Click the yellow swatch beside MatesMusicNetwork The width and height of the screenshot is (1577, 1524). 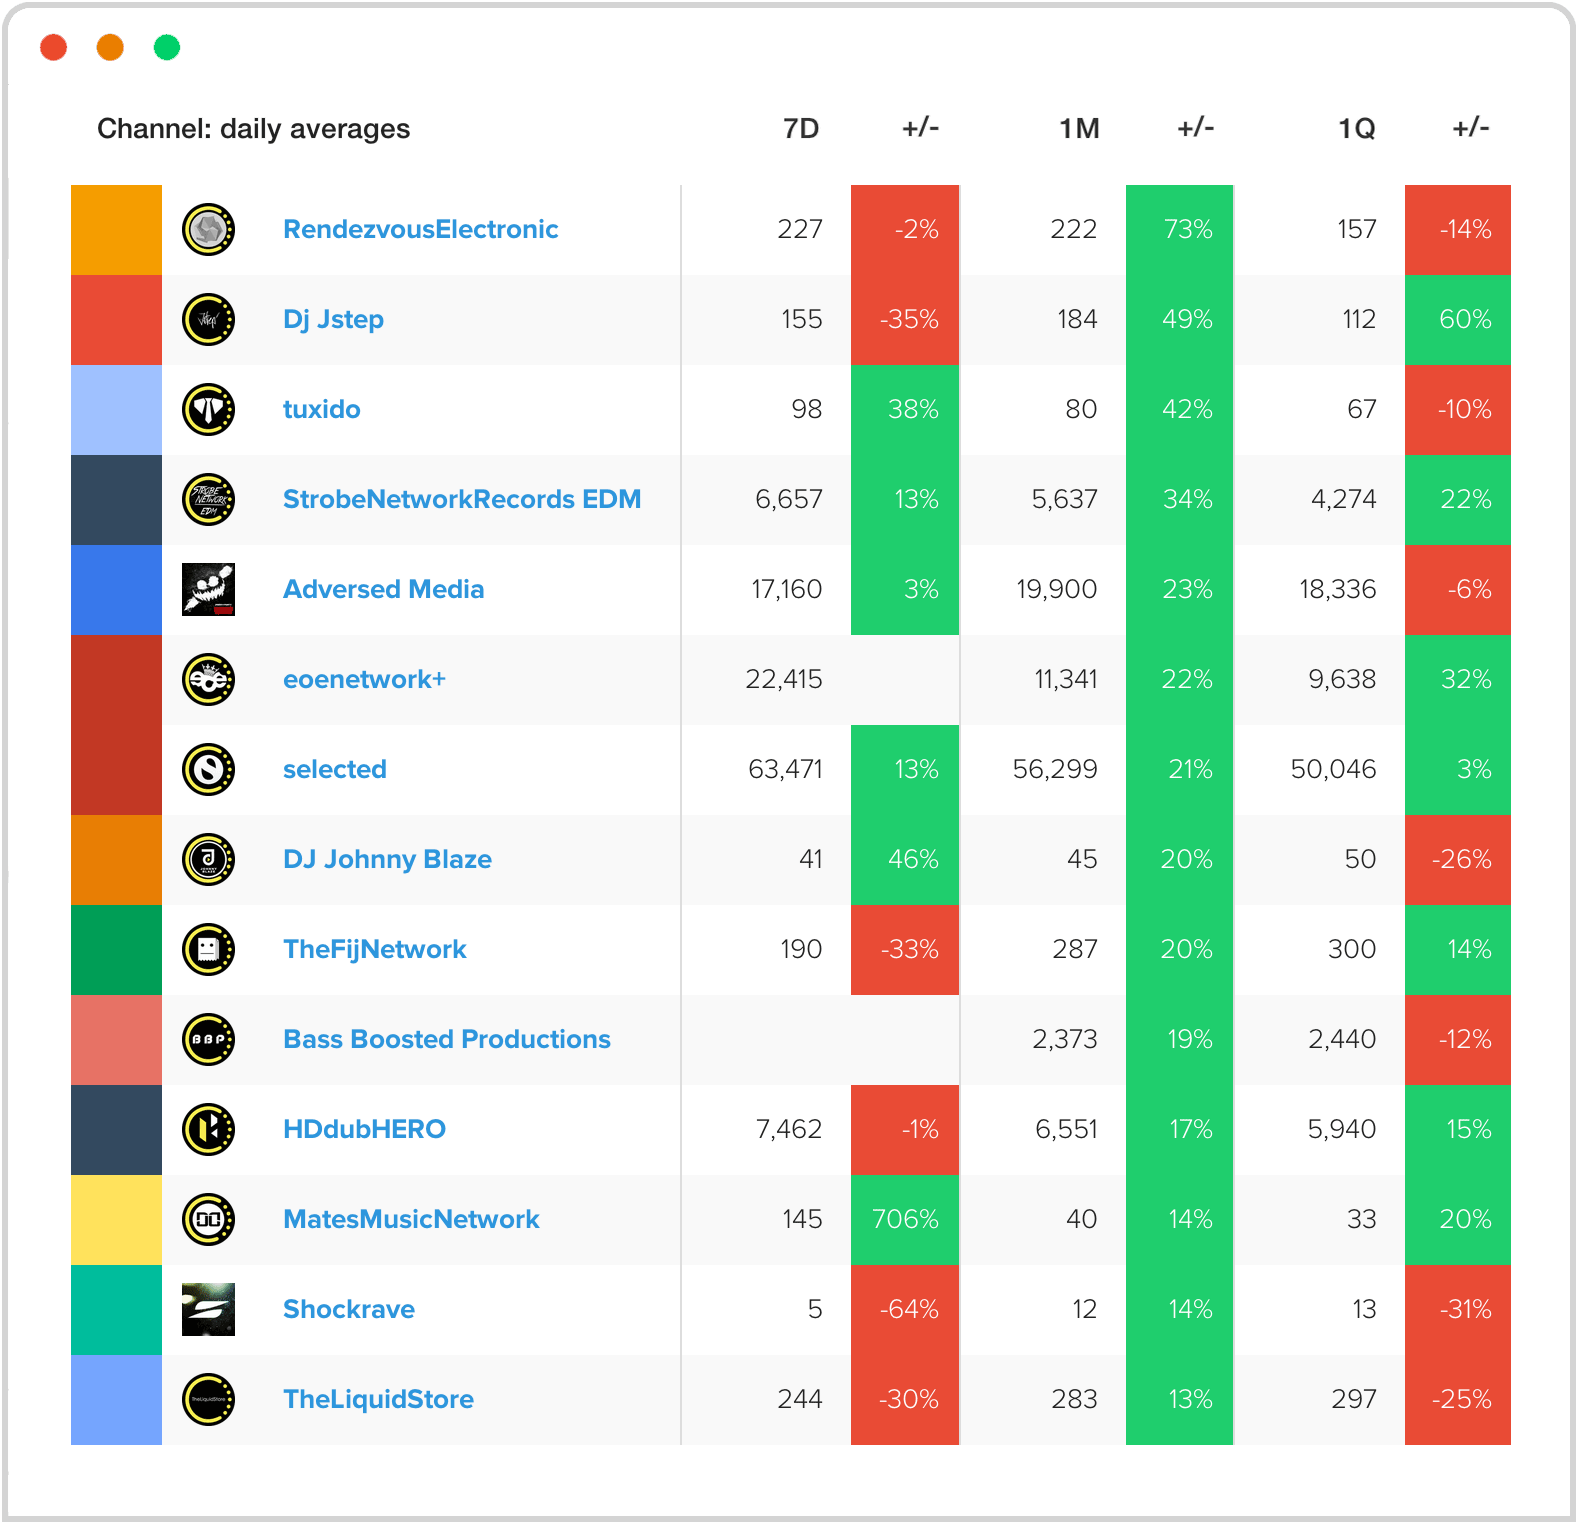click(116, 1220)
